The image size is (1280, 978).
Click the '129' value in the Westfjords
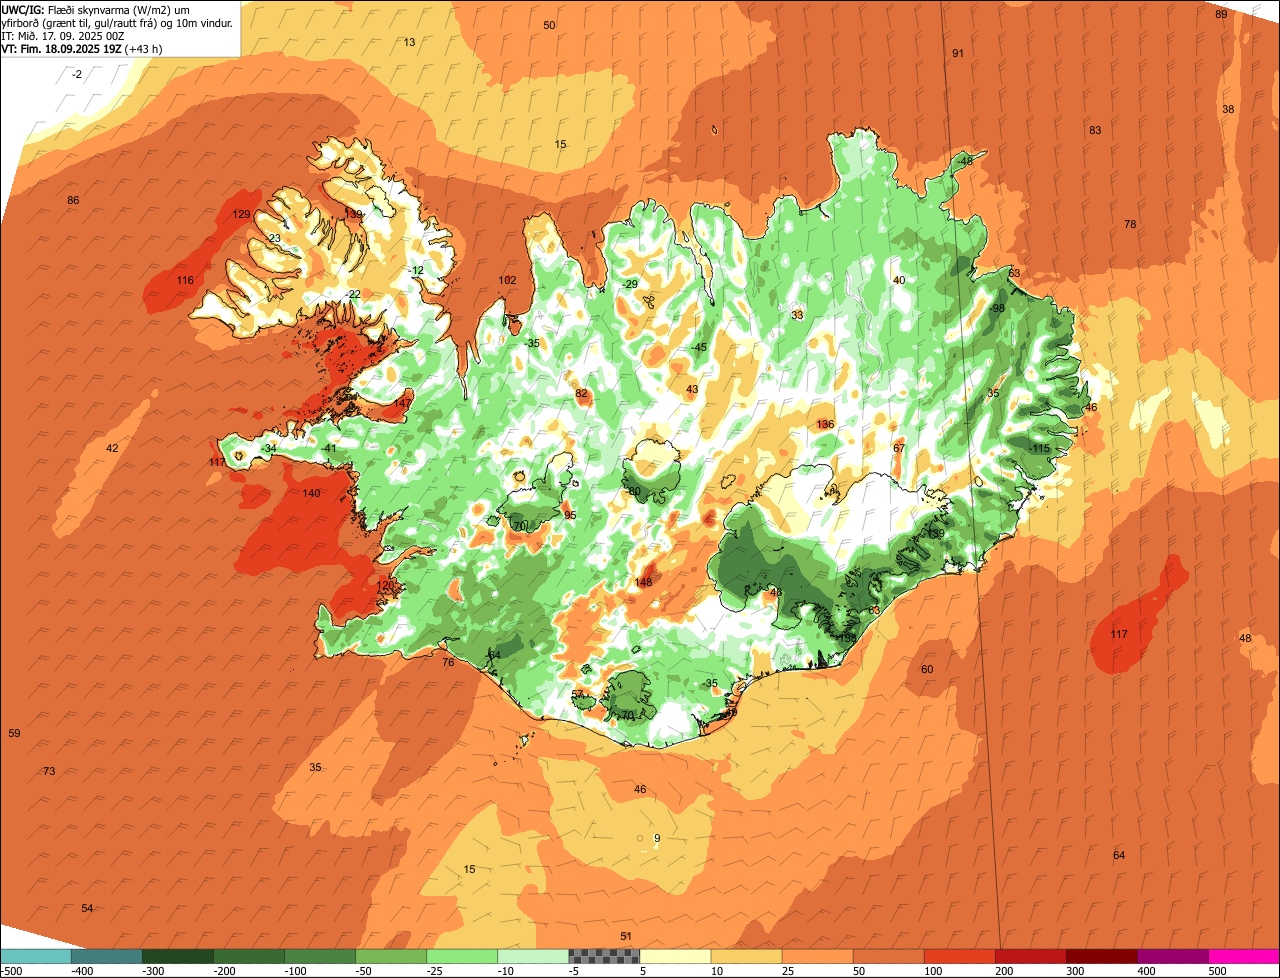(x=241, y=214)
